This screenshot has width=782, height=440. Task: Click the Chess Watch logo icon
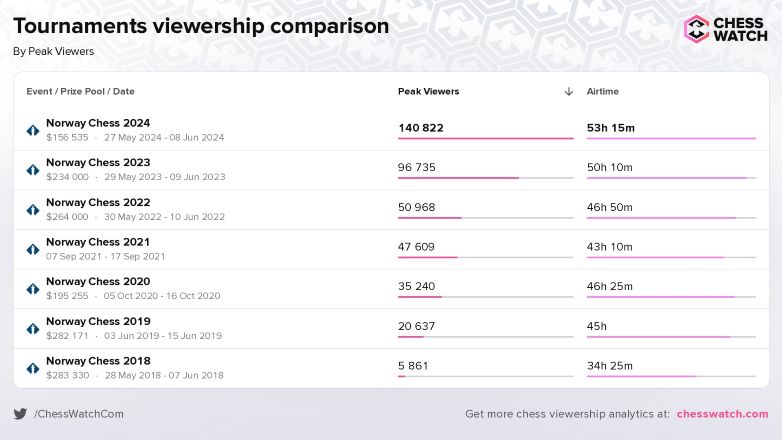[x=696, y=28]
